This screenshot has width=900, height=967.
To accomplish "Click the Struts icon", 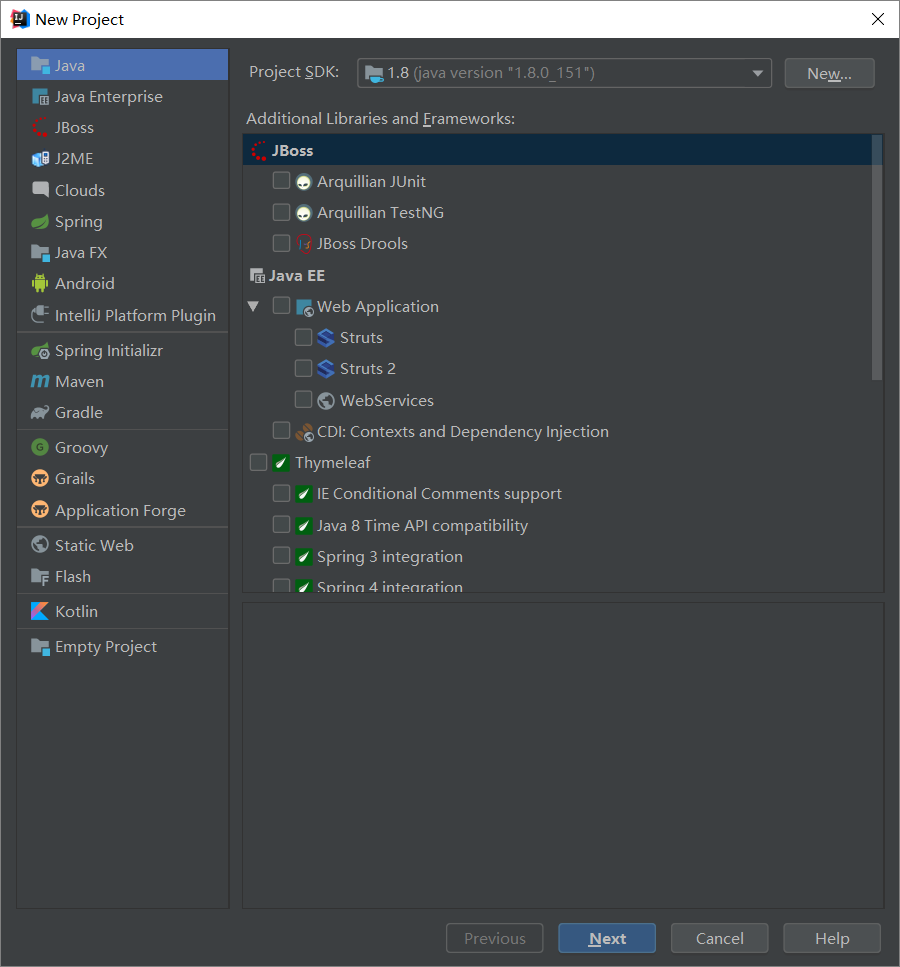I will [326, 338].
